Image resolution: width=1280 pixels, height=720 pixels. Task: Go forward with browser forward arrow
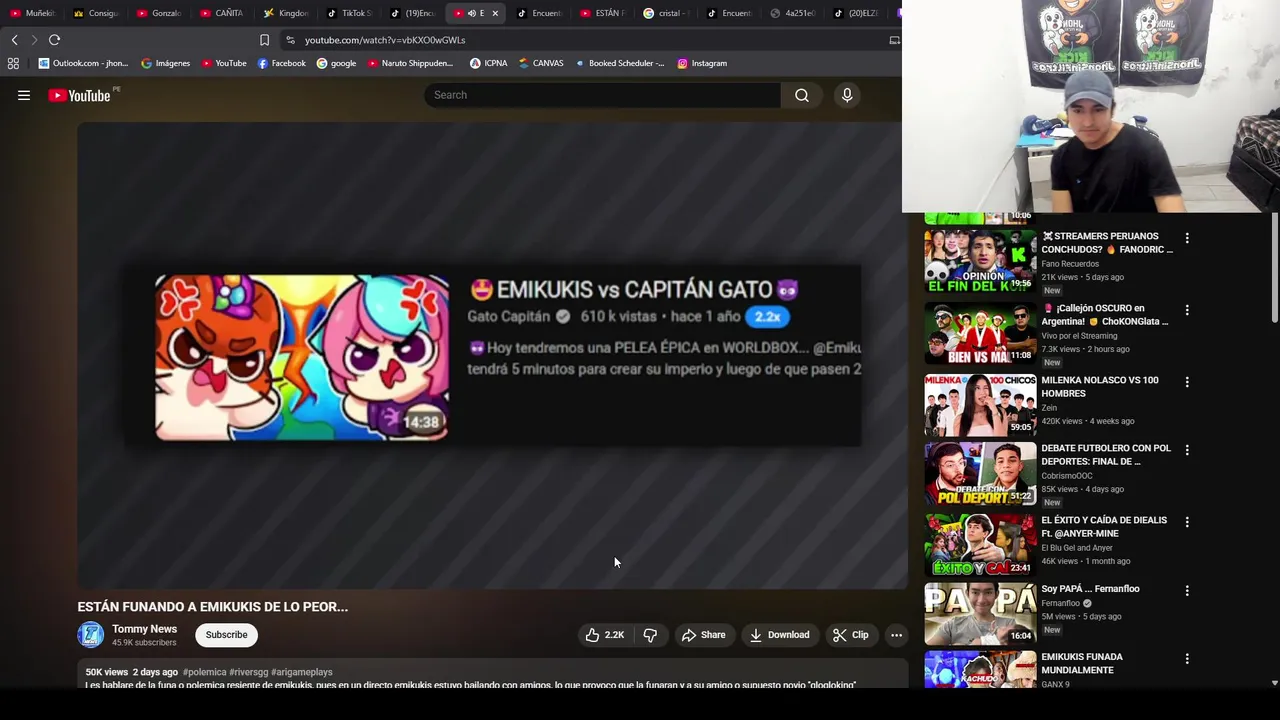[x=34, y=40]
